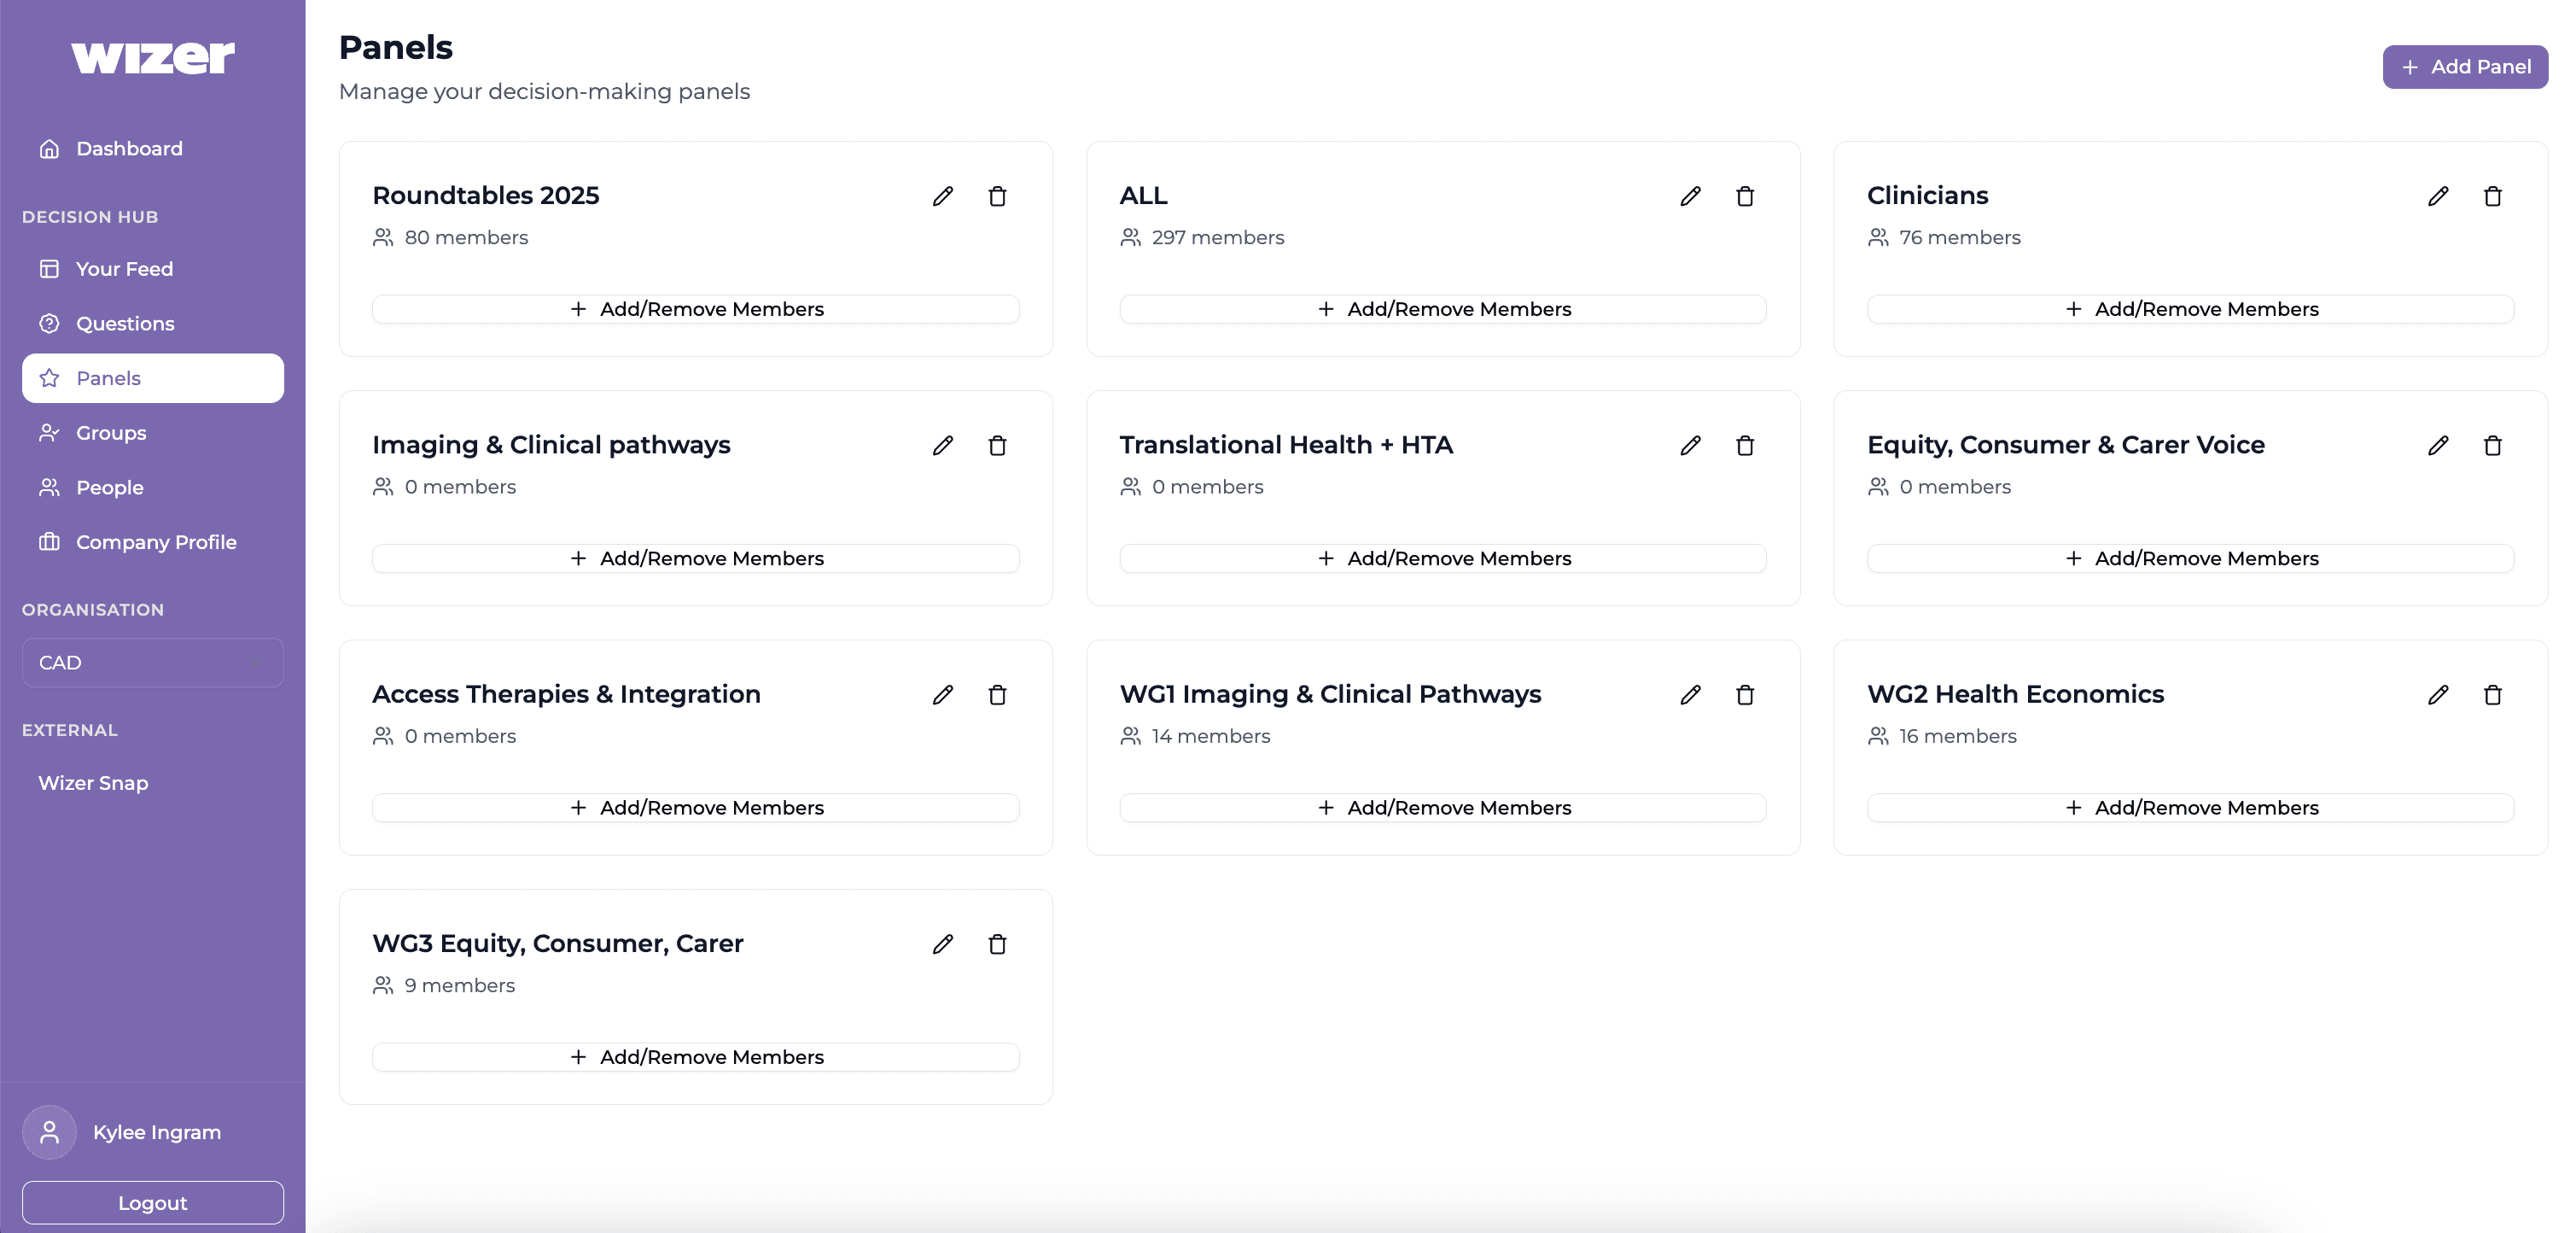Select Panels in the Decision Hub menu
The width and height of the screenshot is (2576, 1233).
point(108,378)
